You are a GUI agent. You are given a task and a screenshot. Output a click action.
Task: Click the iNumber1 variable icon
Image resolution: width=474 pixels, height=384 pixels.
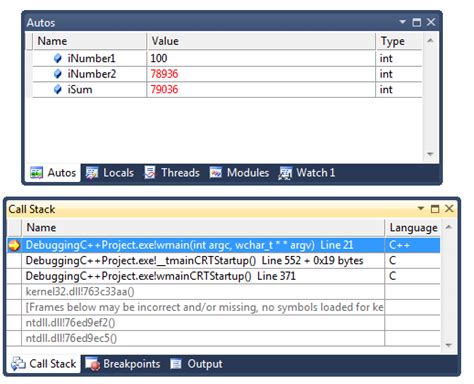58,58
